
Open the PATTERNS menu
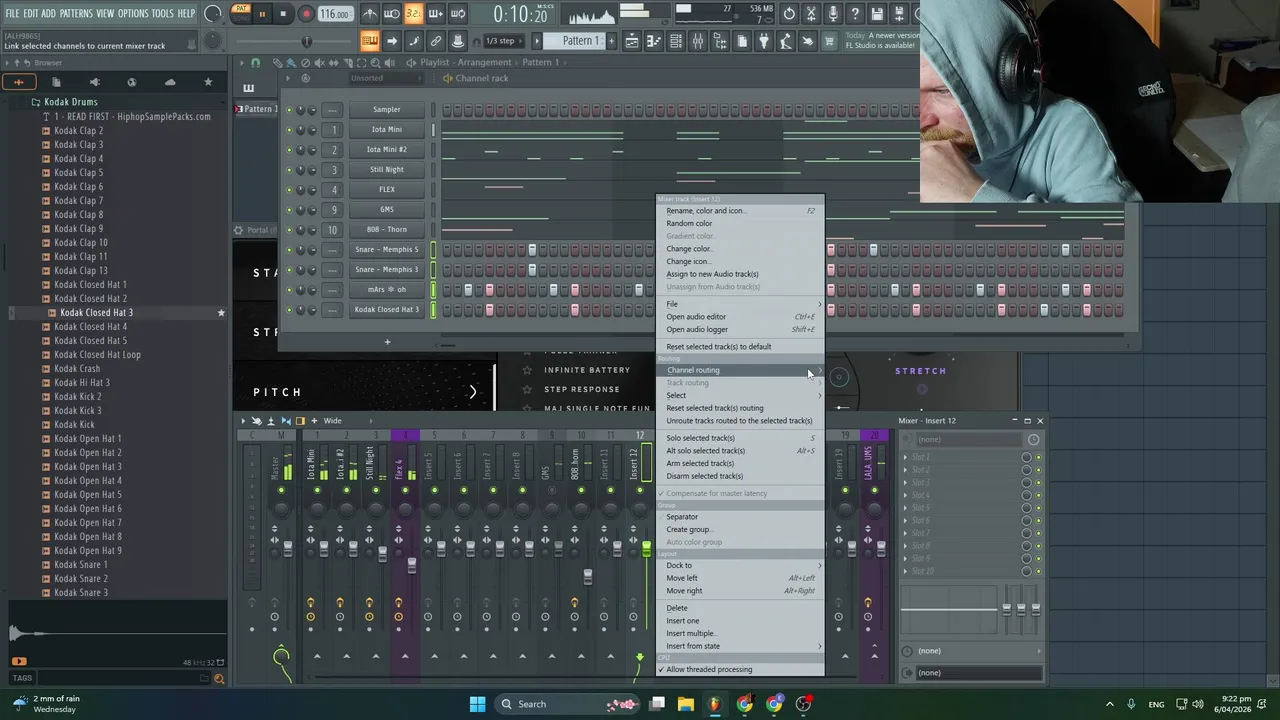[76, 13]
